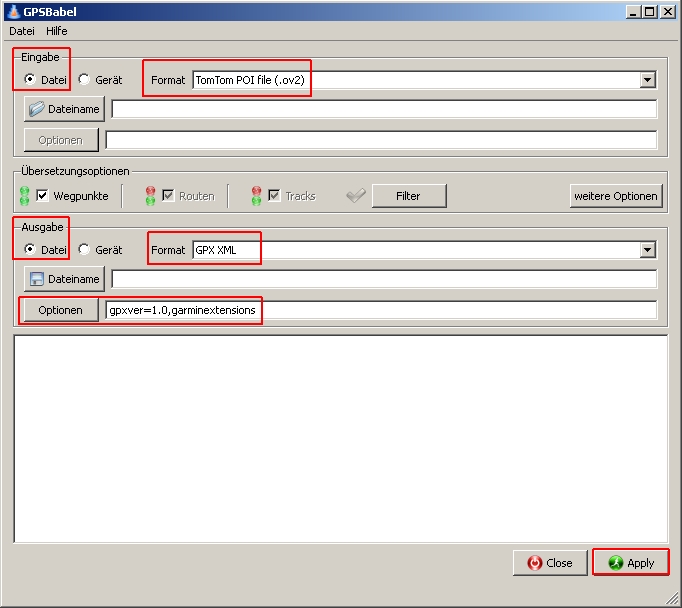Minimize the GPSBabel window
The width and height of the screenshot is (682, 608).
pos(633,12)
